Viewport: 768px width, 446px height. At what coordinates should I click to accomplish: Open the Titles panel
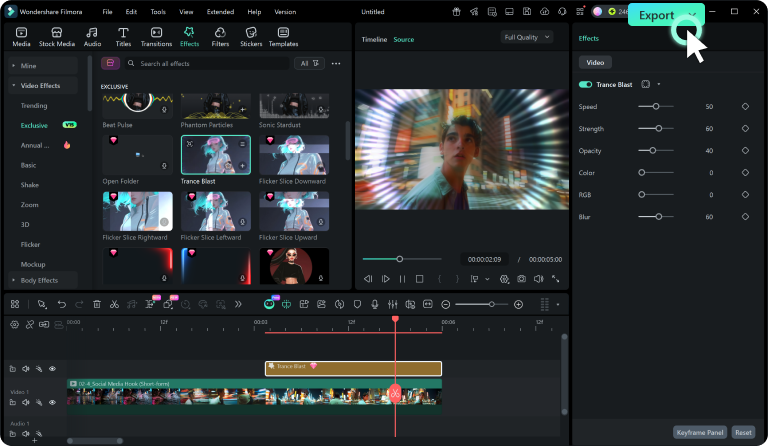tap(123, 37)
